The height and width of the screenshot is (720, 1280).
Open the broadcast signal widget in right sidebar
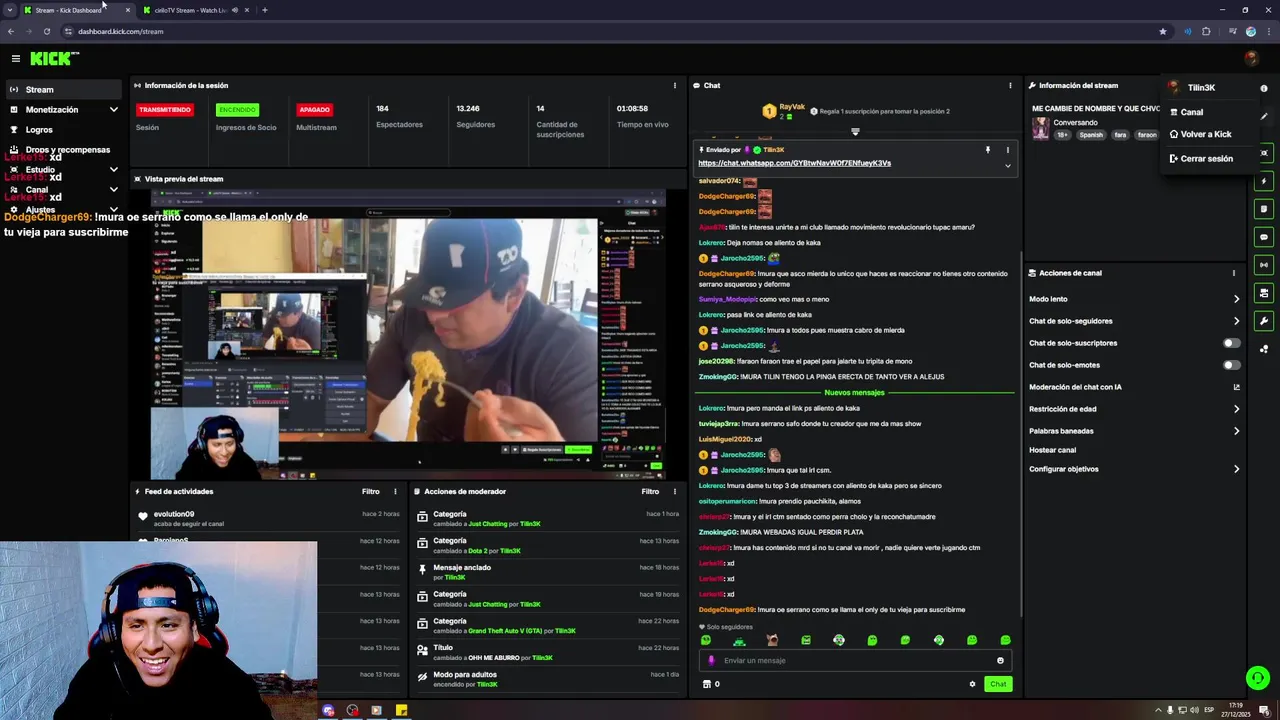point(1264,265)
